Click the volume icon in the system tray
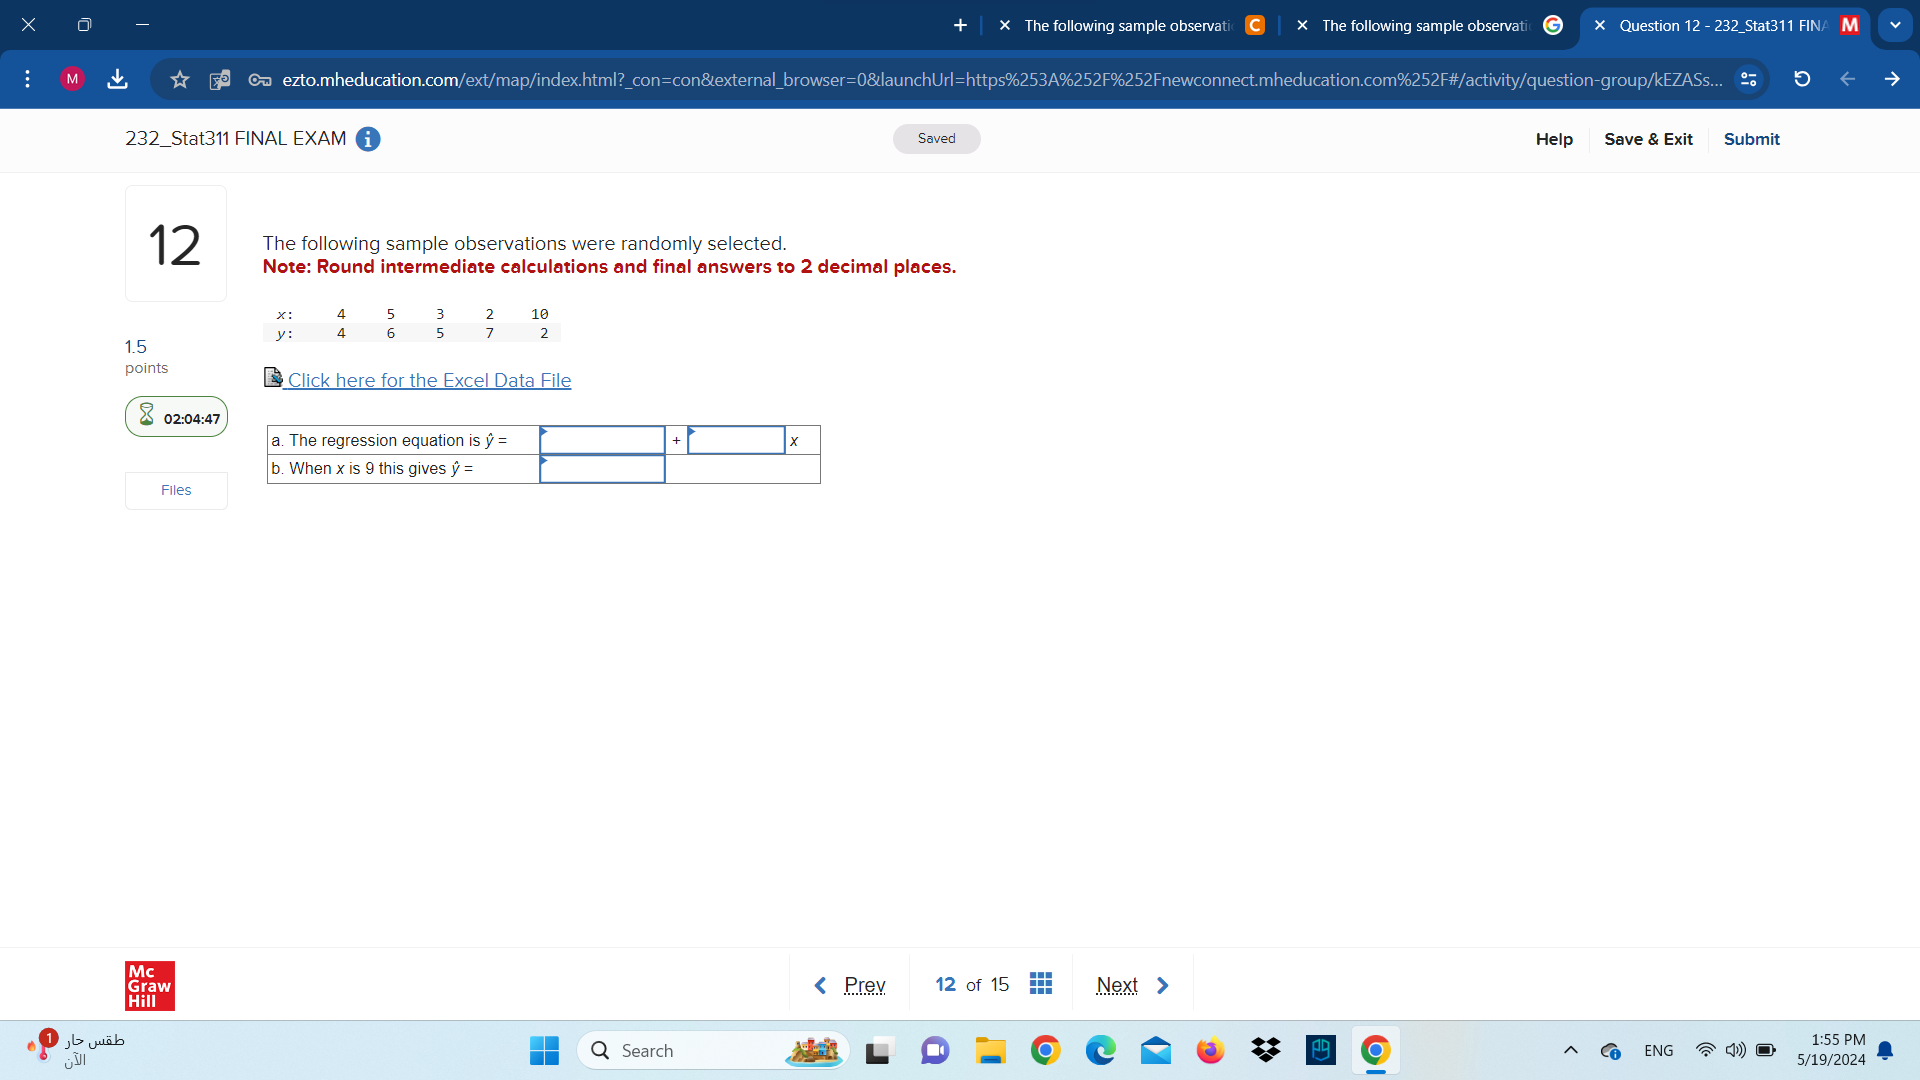The width and height of the screenshot is (1920, 1080). tap(1734, 1050)
